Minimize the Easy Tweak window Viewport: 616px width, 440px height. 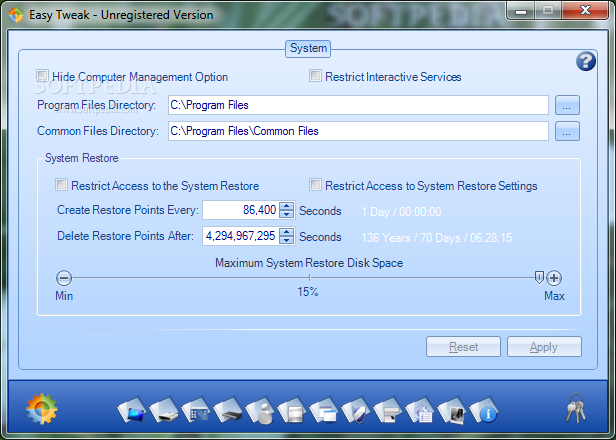click(521, 10)
